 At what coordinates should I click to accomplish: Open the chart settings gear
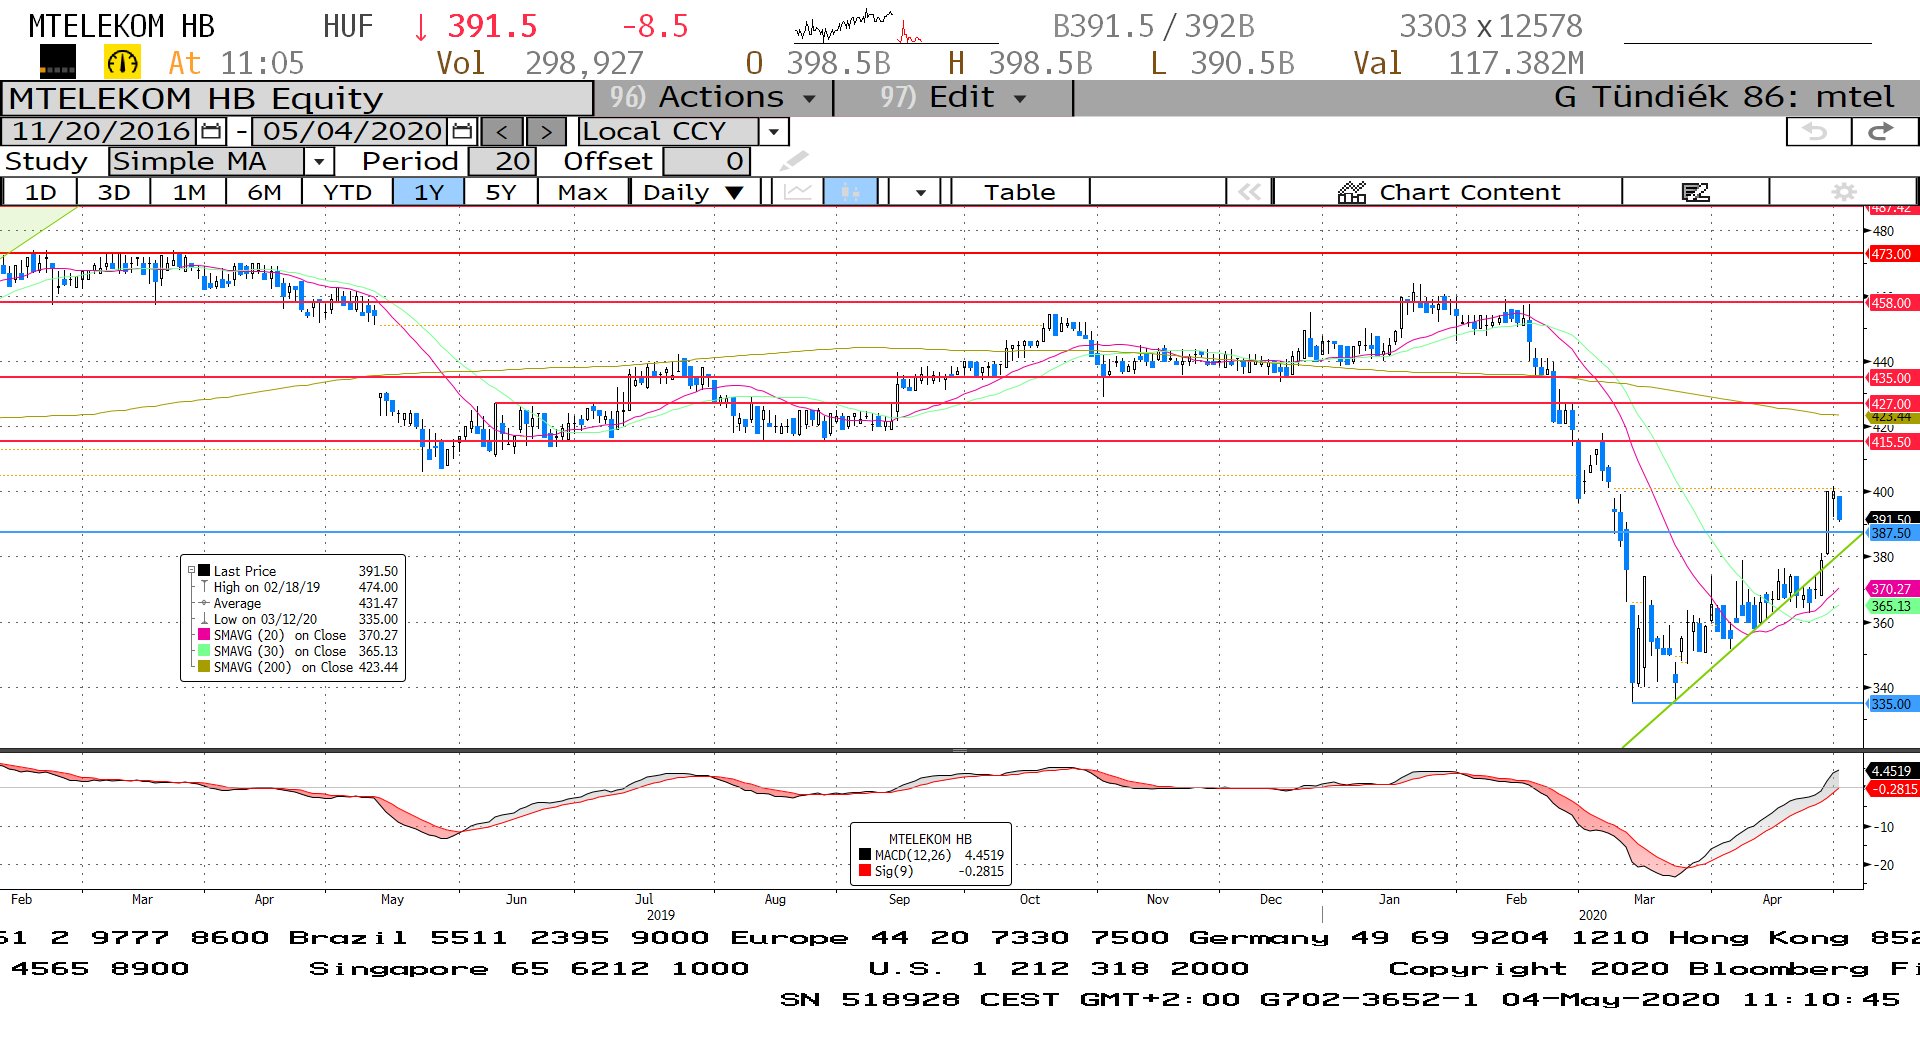(1843, 191)
